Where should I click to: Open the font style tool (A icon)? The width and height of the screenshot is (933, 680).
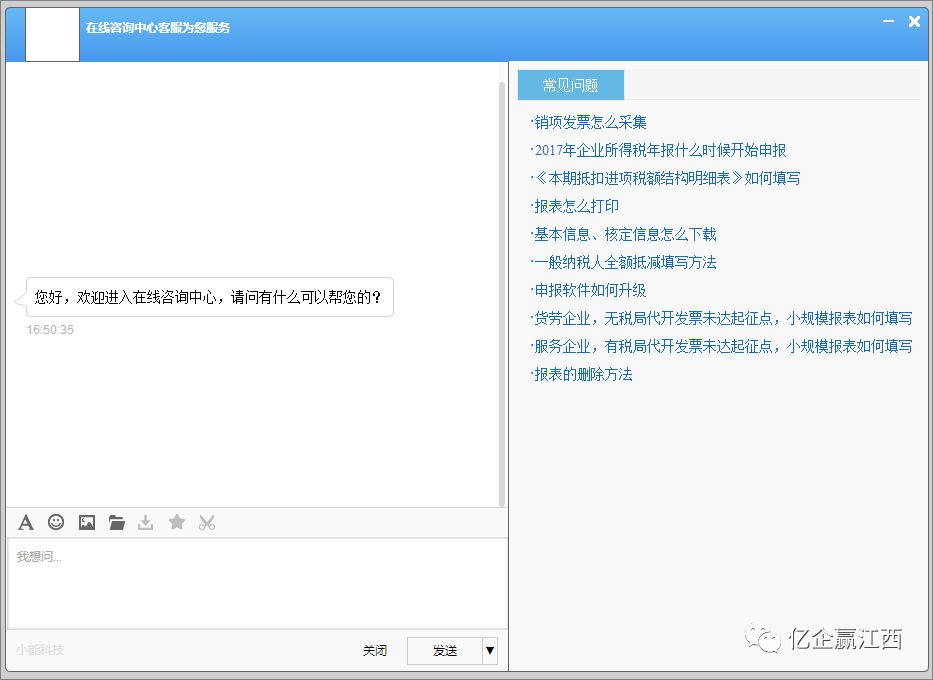point(26,522)
